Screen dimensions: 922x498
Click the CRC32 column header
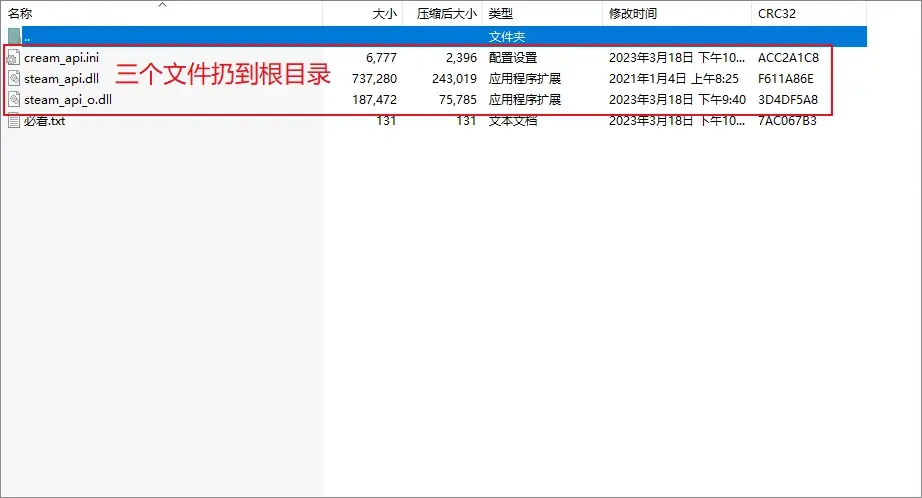point(777,14)
